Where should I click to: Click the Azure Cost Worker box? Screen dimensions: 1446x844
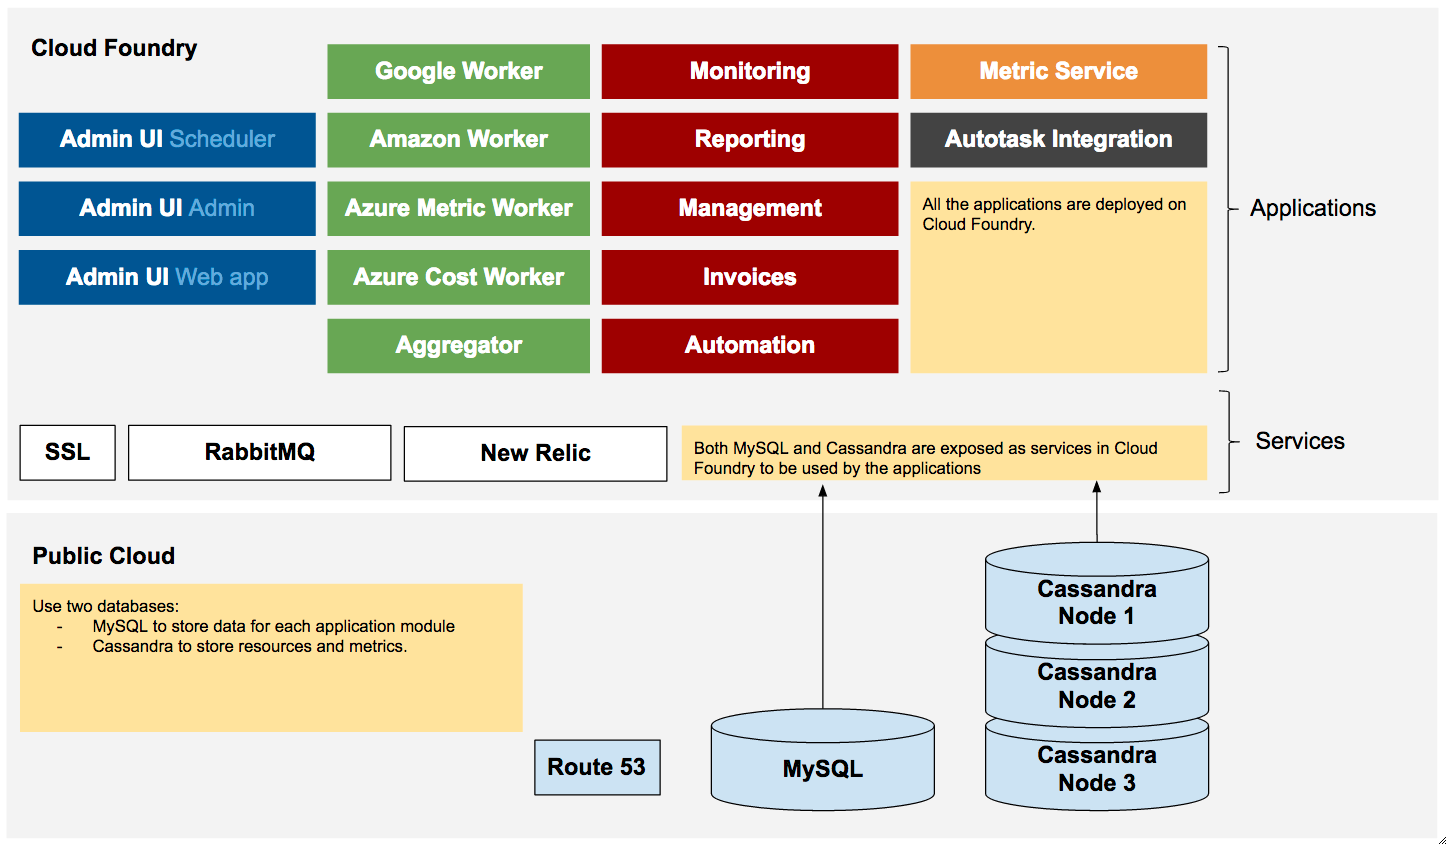(x=458, y=277)
